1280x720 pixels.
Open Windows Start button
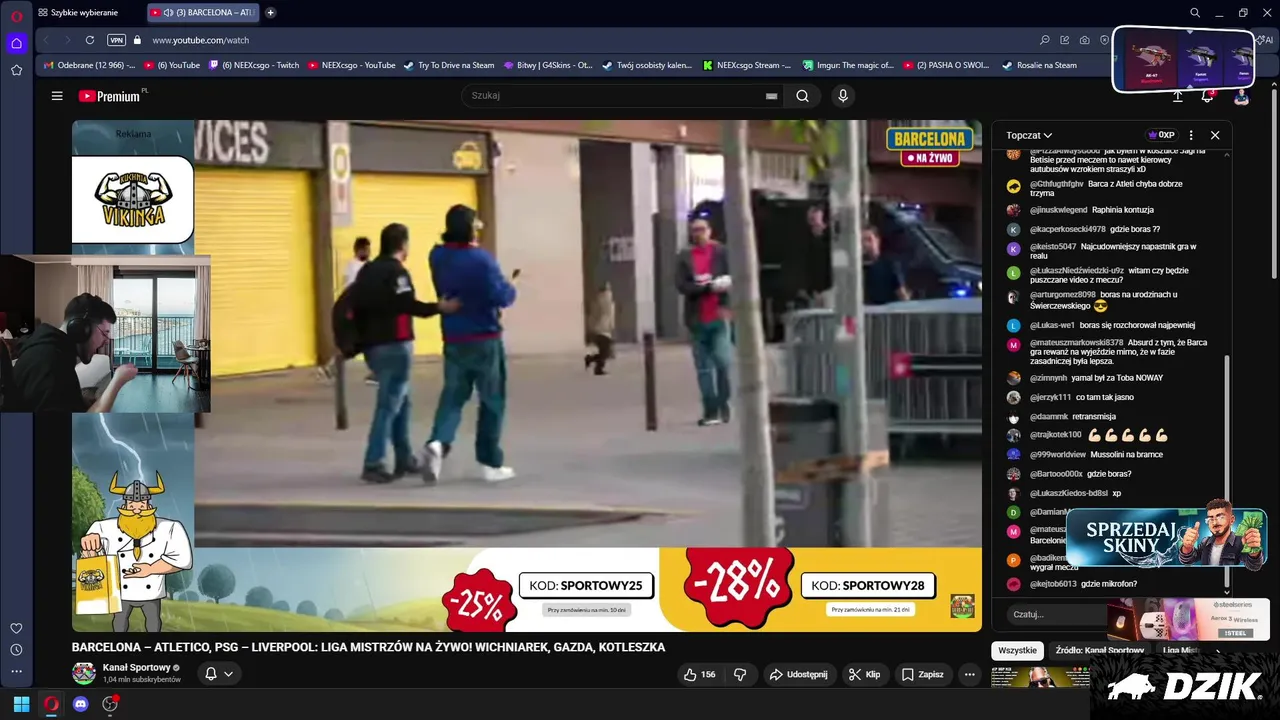(21, 704)
